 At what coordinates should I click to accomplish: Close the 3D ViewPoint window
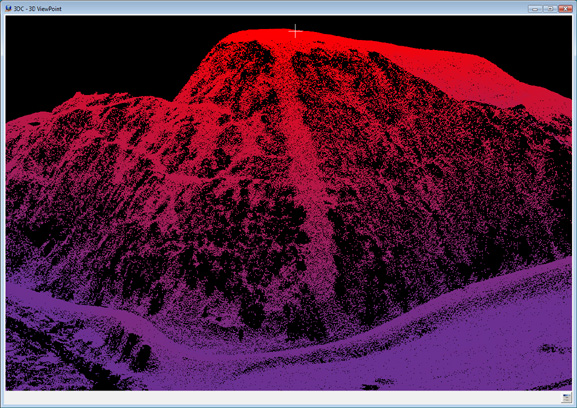[x=565, y=8]
